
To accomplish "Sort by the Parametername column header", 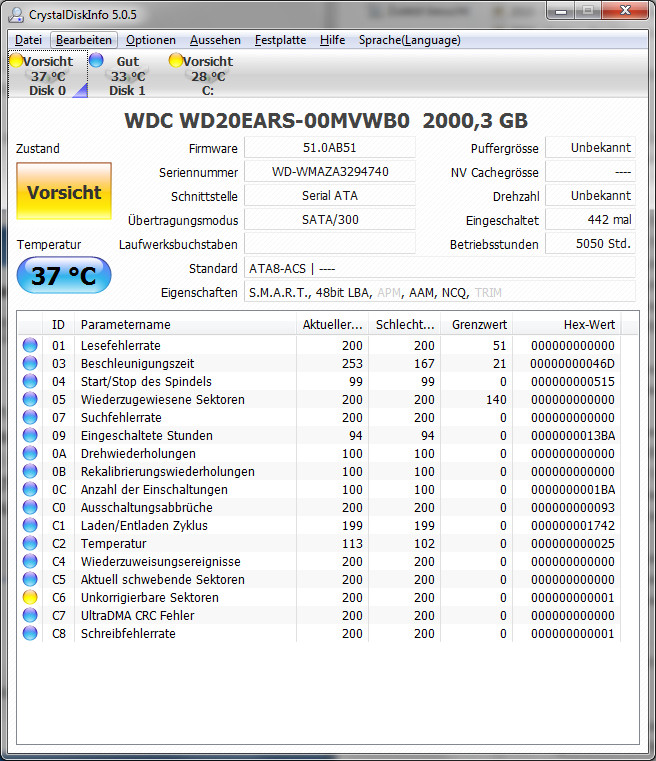I will [185, 324].
